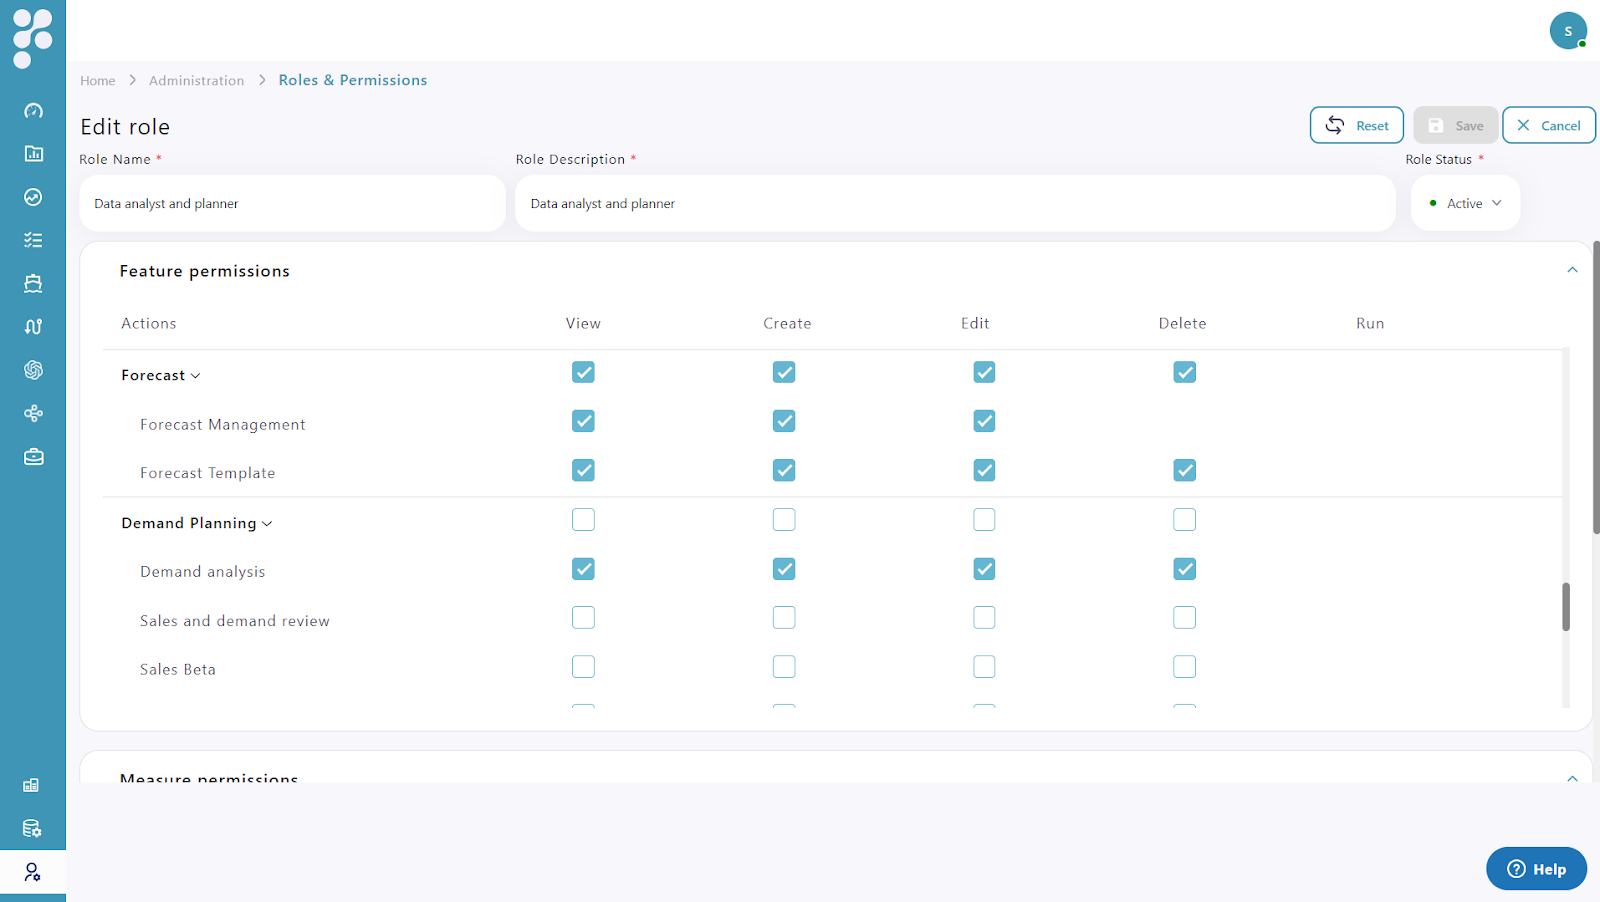
Task: Check Sales and demand review View checkbox
Action: pyautogui.click(x=583, y=618)
